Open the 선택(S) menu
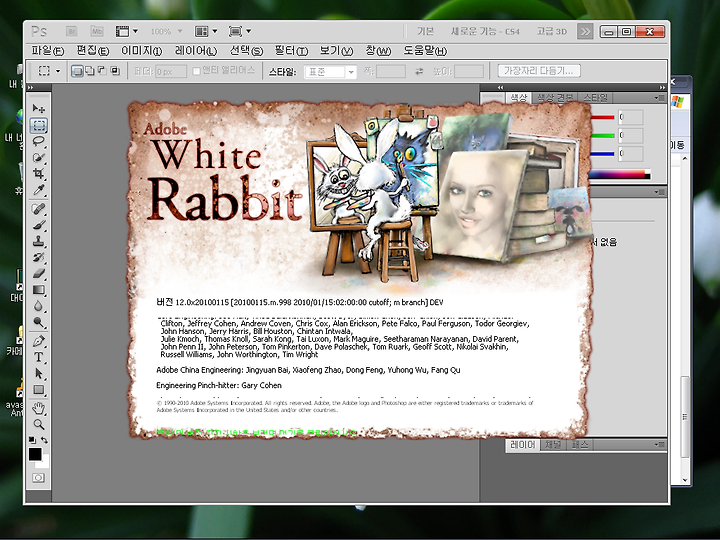The width and height of the screenshot is (720, 540). (246, 51)
